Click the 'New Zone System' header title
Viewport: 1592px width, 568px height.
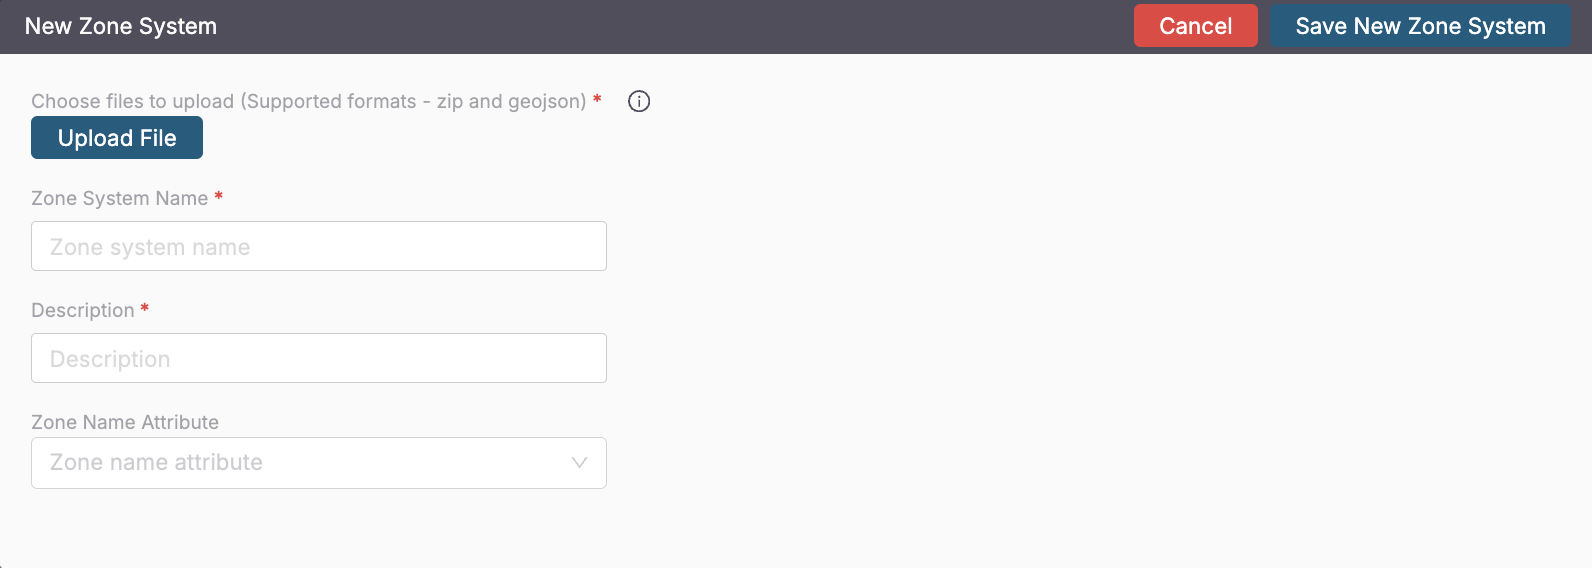[x=121, y=26]
